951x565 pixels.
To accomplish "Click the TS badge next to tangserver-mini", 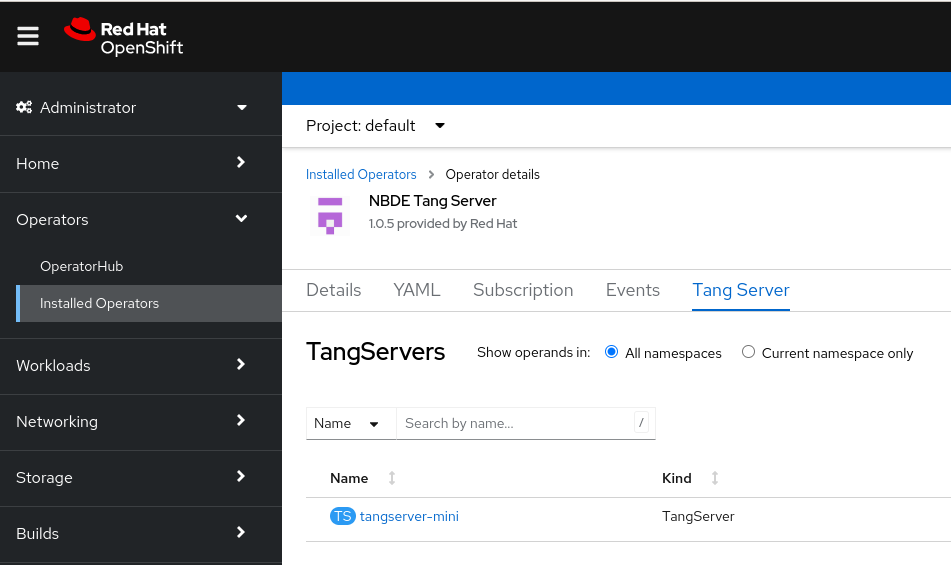I will (342, 517).
